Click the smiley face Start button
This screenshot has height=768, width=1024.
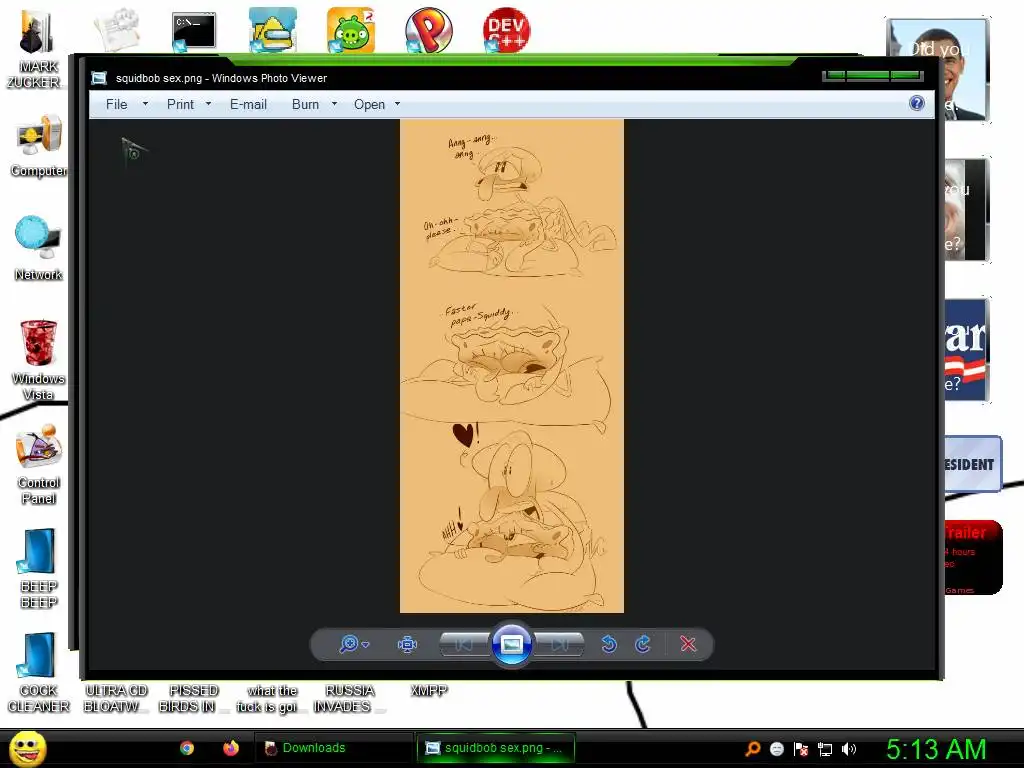27,748
